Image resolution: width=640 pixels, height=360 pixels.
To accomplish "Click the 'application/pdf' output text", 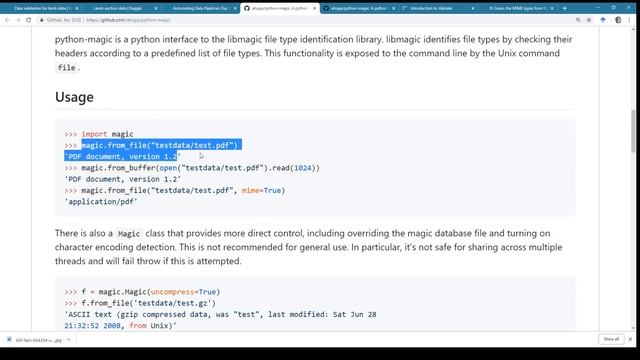I will [x=101, y=202].
